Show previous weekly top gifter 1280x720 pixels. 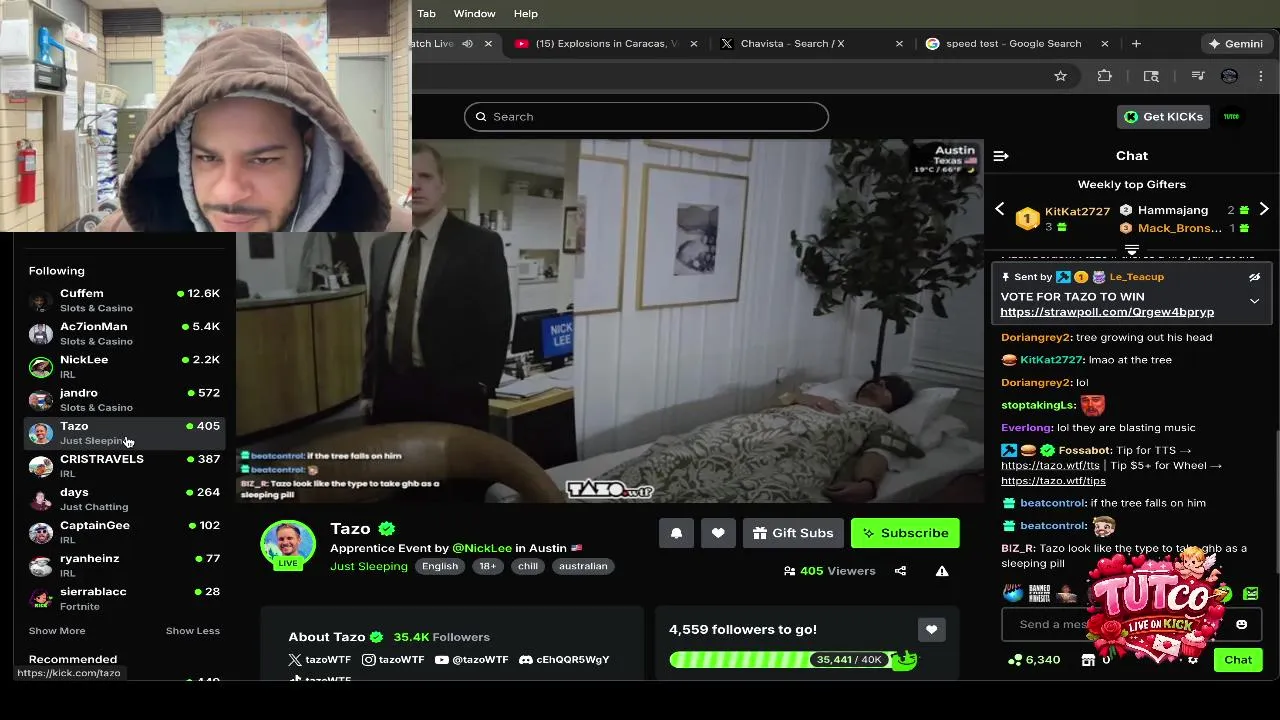click(x=999, y=209)
